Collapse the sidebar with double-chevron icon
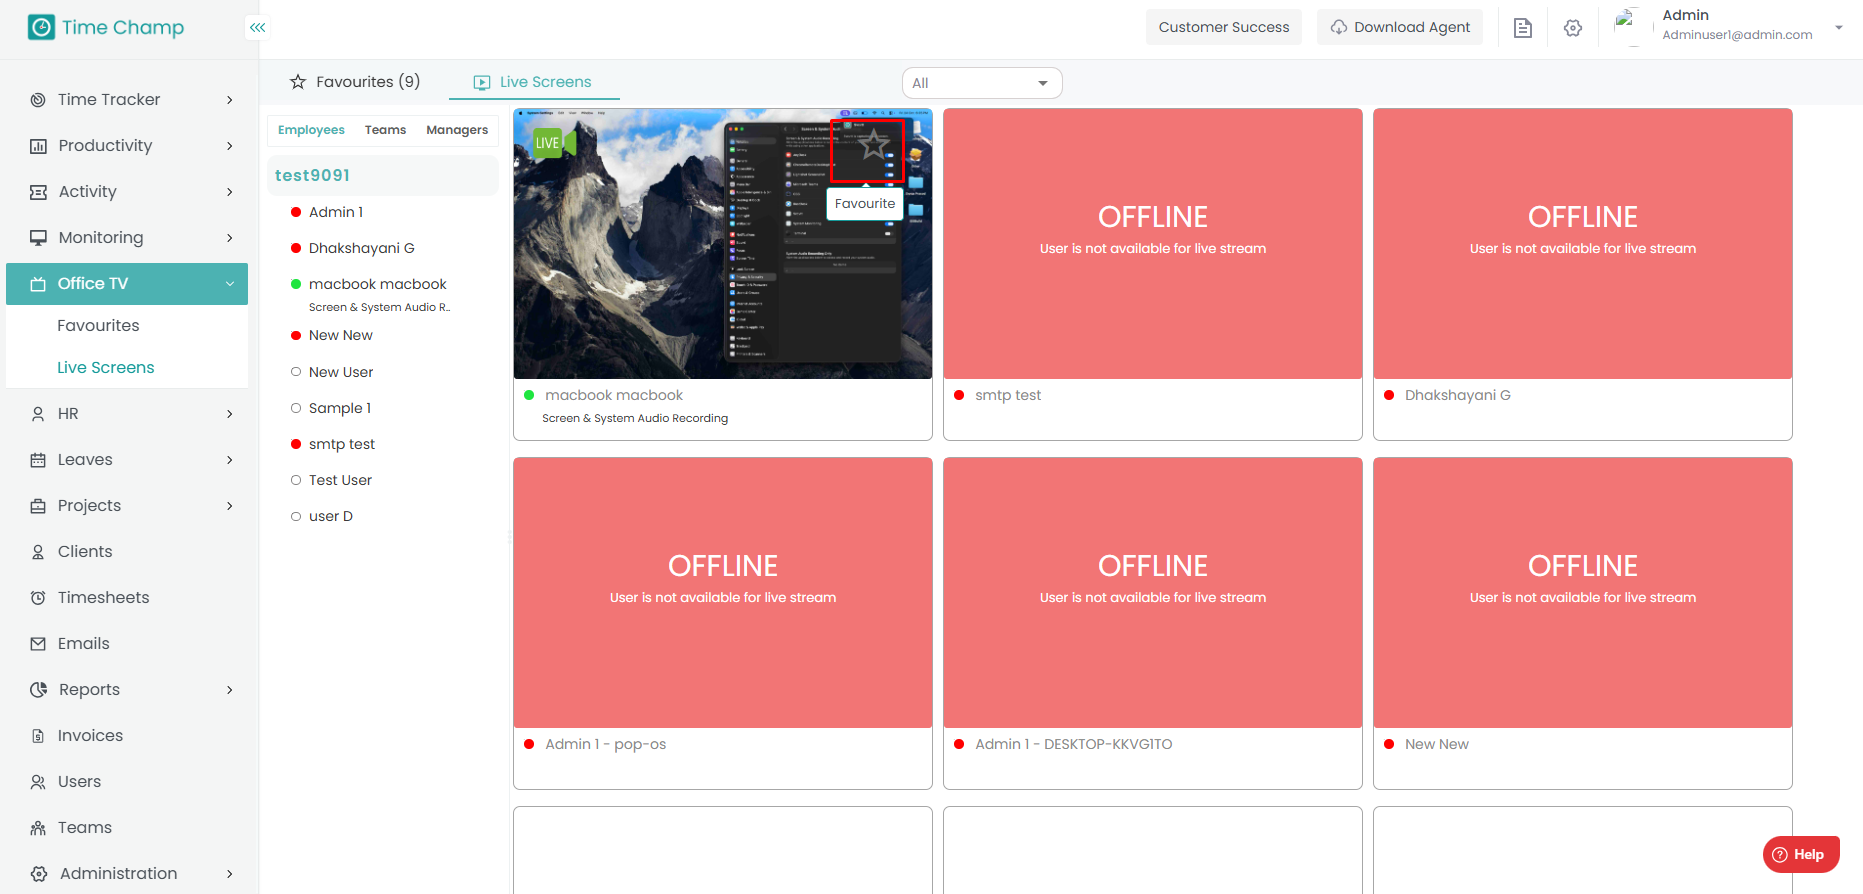This screenshot has height=894, width=1863. (258, 27)
